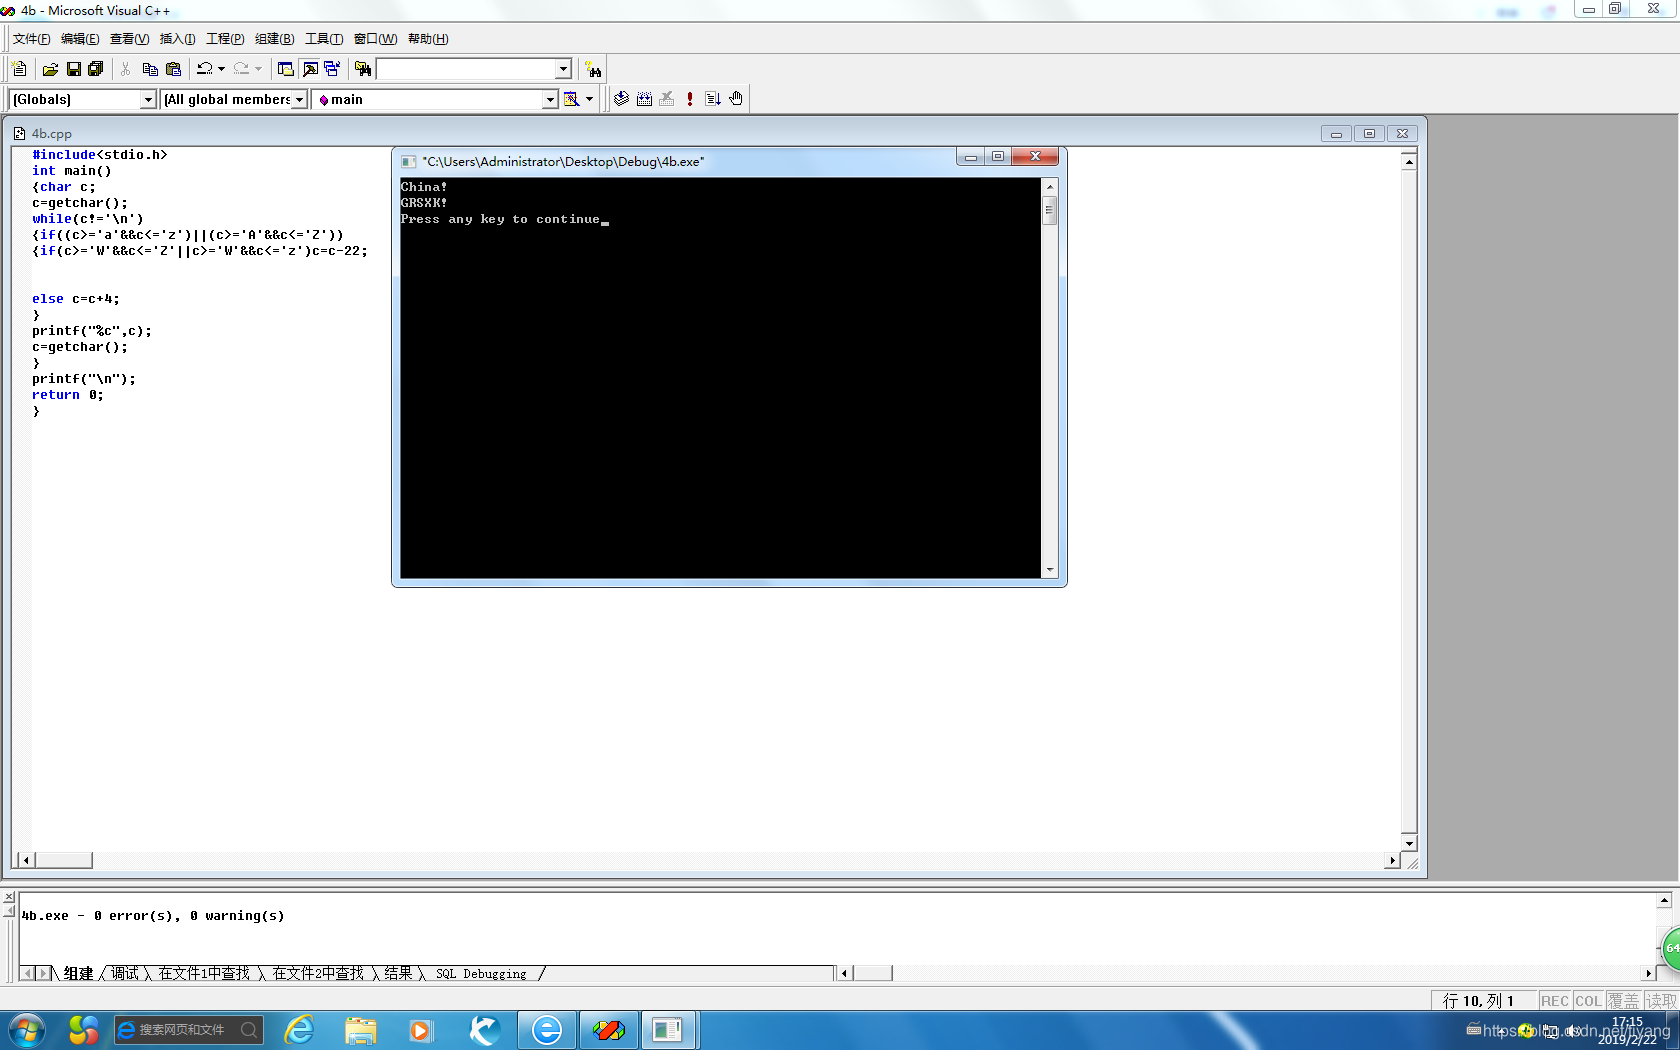The height and width of the screenshot is (1050, 1680).
Task: Click the taskbar search box 搜索网页和文件
Action: [188, 1030]
